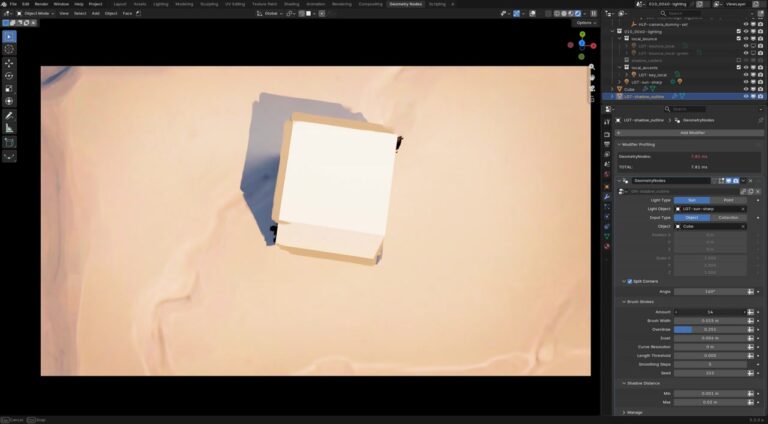Enable the shadow_casters collection checkbox
The width and height of the screenshot is (768, 424).
click(x=739, y=60)
